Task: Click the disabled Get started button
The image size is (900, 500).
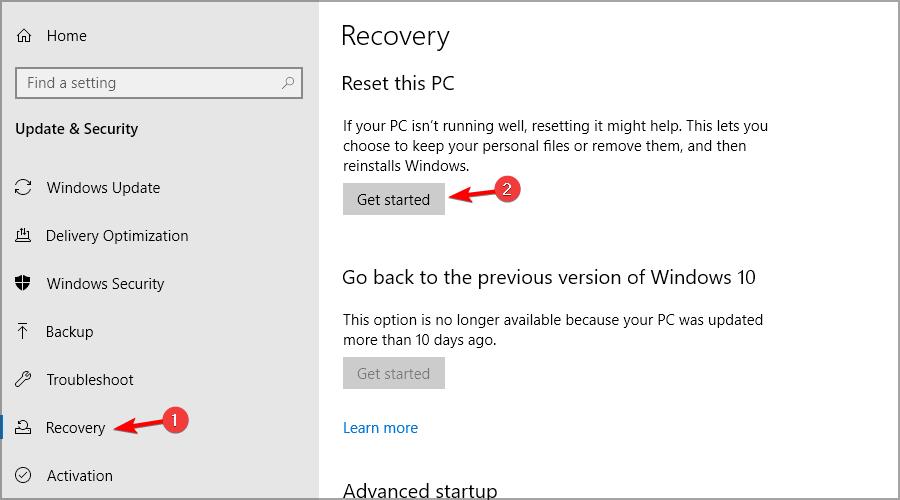Action: [x=394, y=373]
